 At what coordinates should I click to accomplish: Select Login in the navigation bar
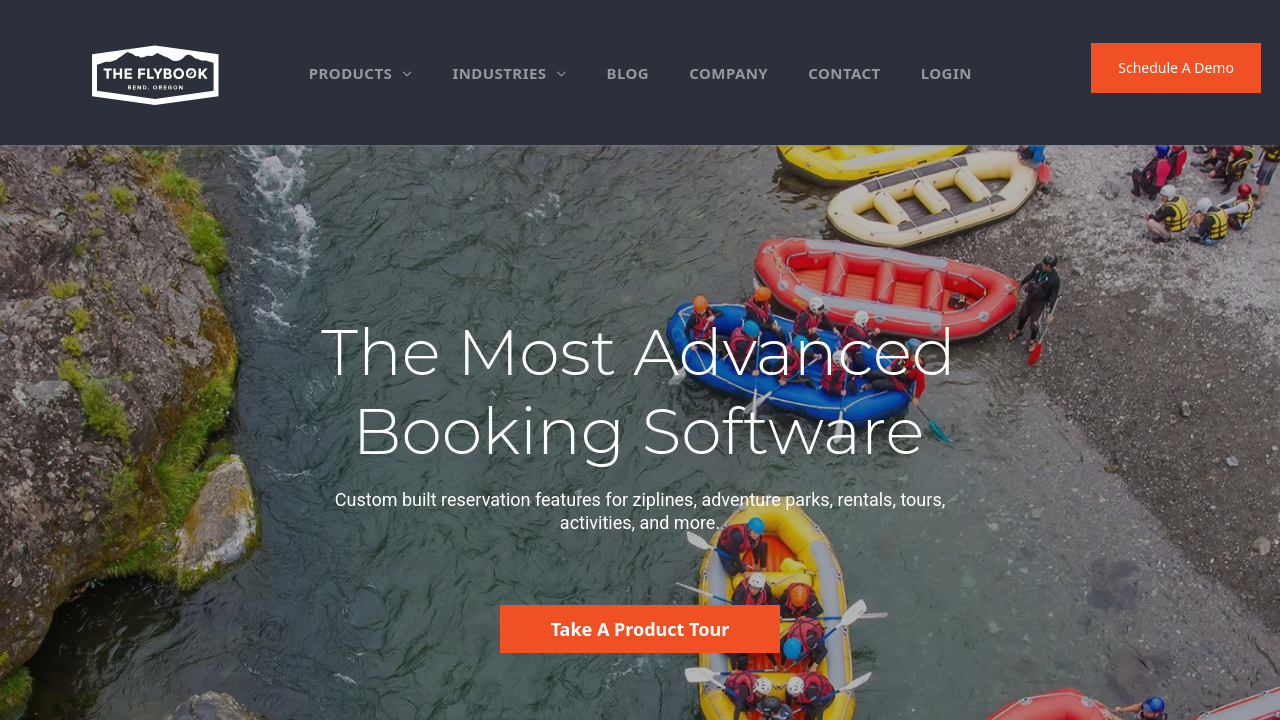946,74
